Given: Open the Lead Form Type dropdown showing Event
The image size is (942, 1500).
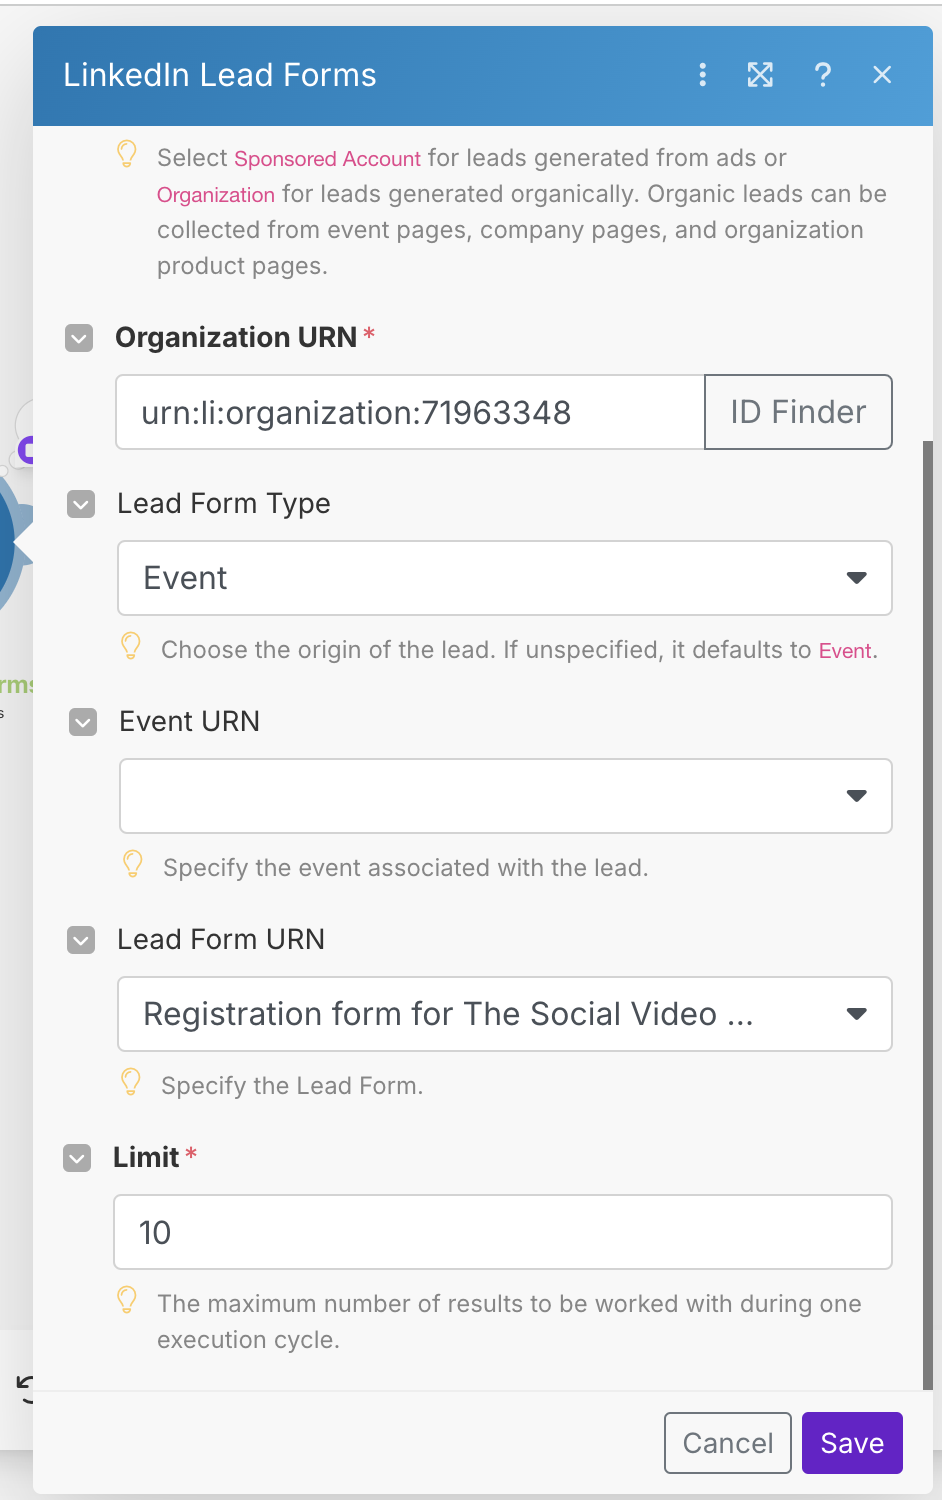Looking at the screenshot, I should (504, 578).
